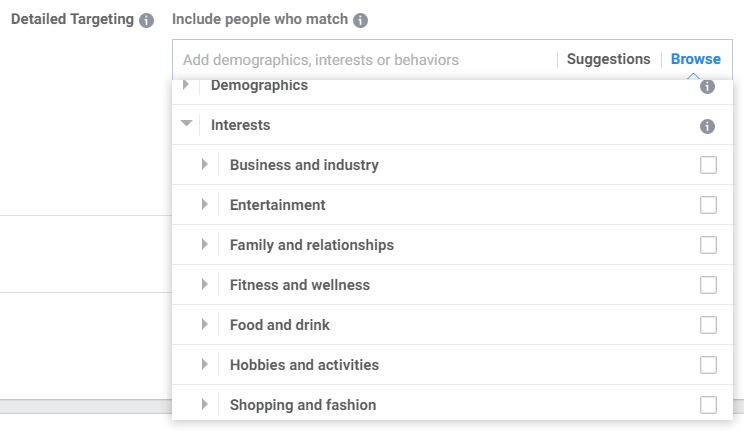744x431 pixels.
Task: Collapse the Interests category arrow
Action: (186, 123)
